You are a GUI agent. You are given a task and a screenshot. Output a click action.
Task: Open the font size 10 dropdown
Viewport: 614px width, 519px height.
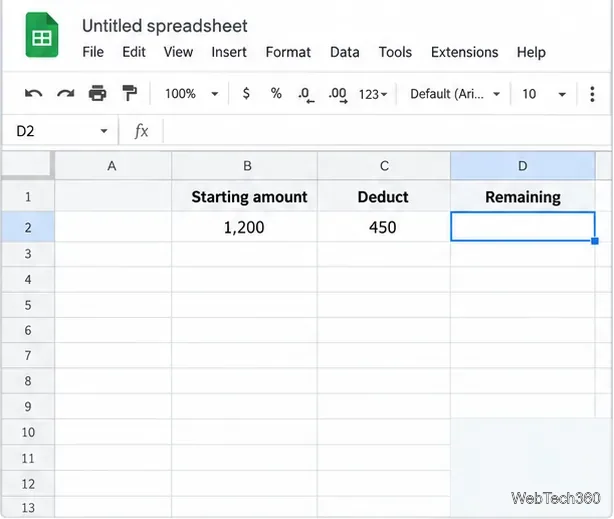[x=544, y=94]
